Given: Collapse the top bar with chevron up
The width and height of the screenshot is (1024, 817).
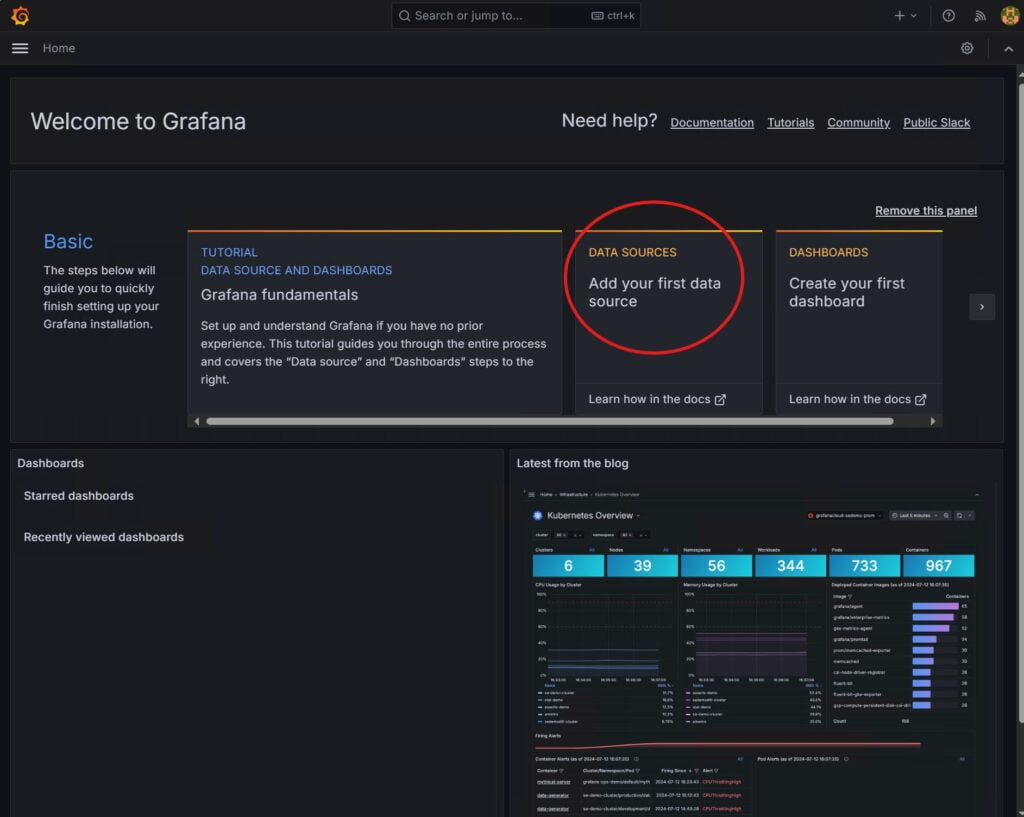Looking at the screenshot, I should (x=1007, y=48).
